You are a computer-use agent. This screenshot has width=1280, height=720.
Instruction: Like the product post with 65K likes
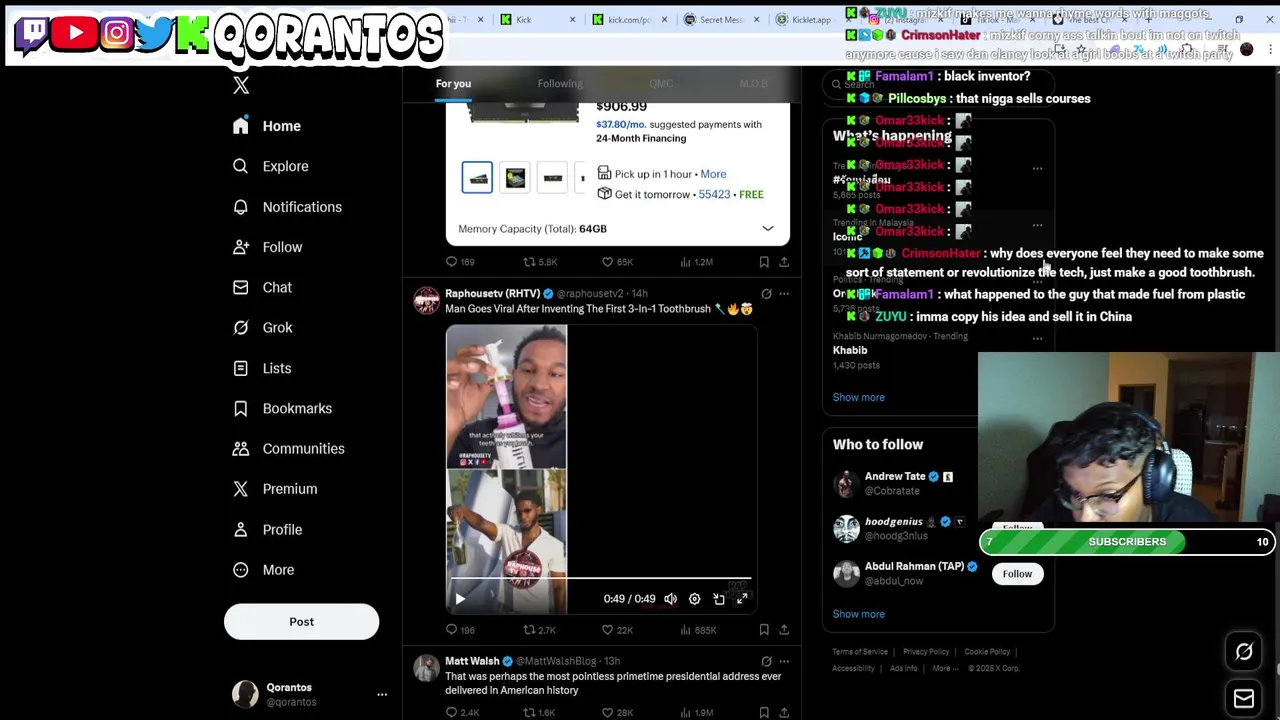pos(617,262)
